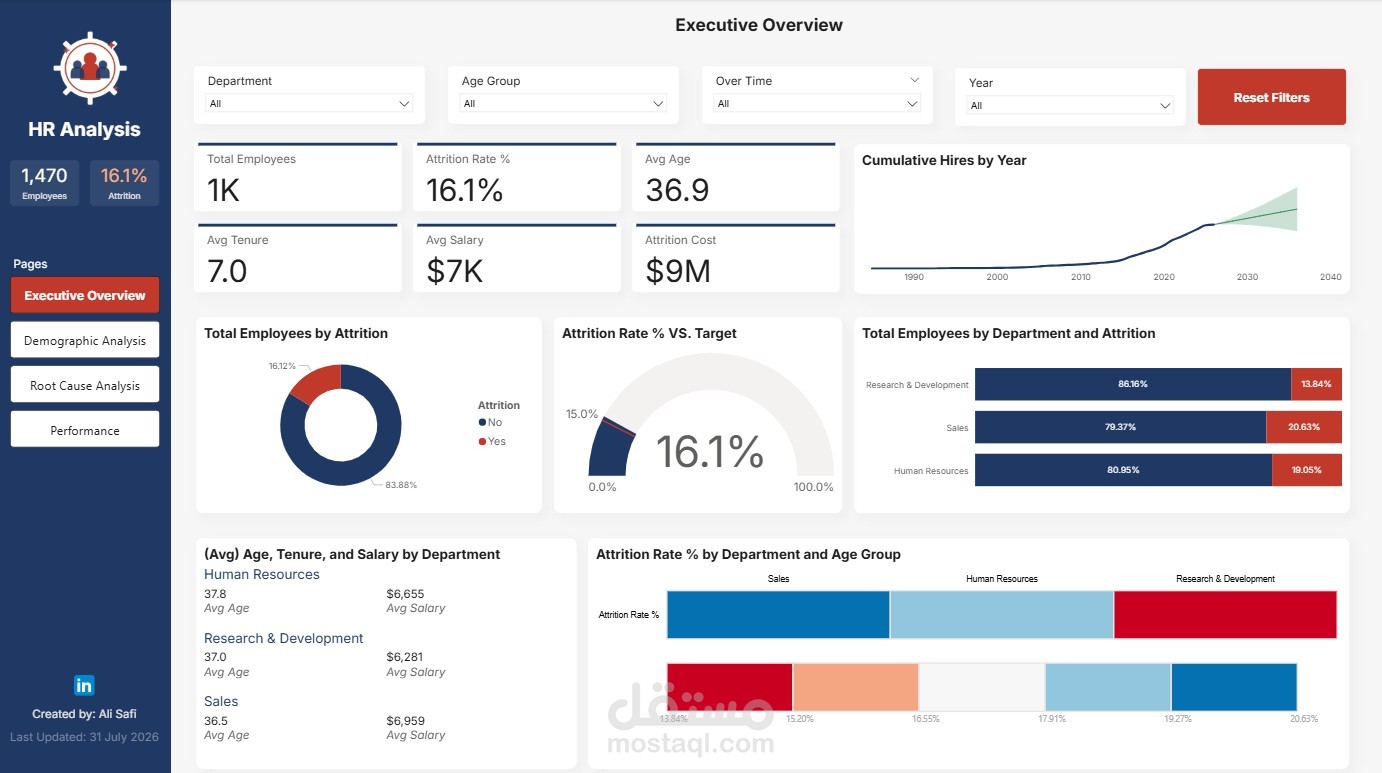Open the Over Time filter's All dropdown
The height and width of the screenshot is (773, 1382).
tap(817, 104)
